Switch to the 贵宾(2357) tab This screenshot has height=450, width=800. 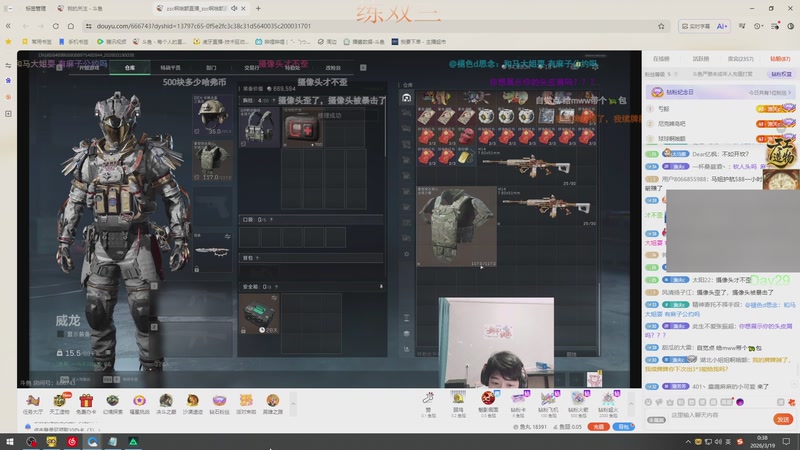pyautogui.click(x=740, y=59)
